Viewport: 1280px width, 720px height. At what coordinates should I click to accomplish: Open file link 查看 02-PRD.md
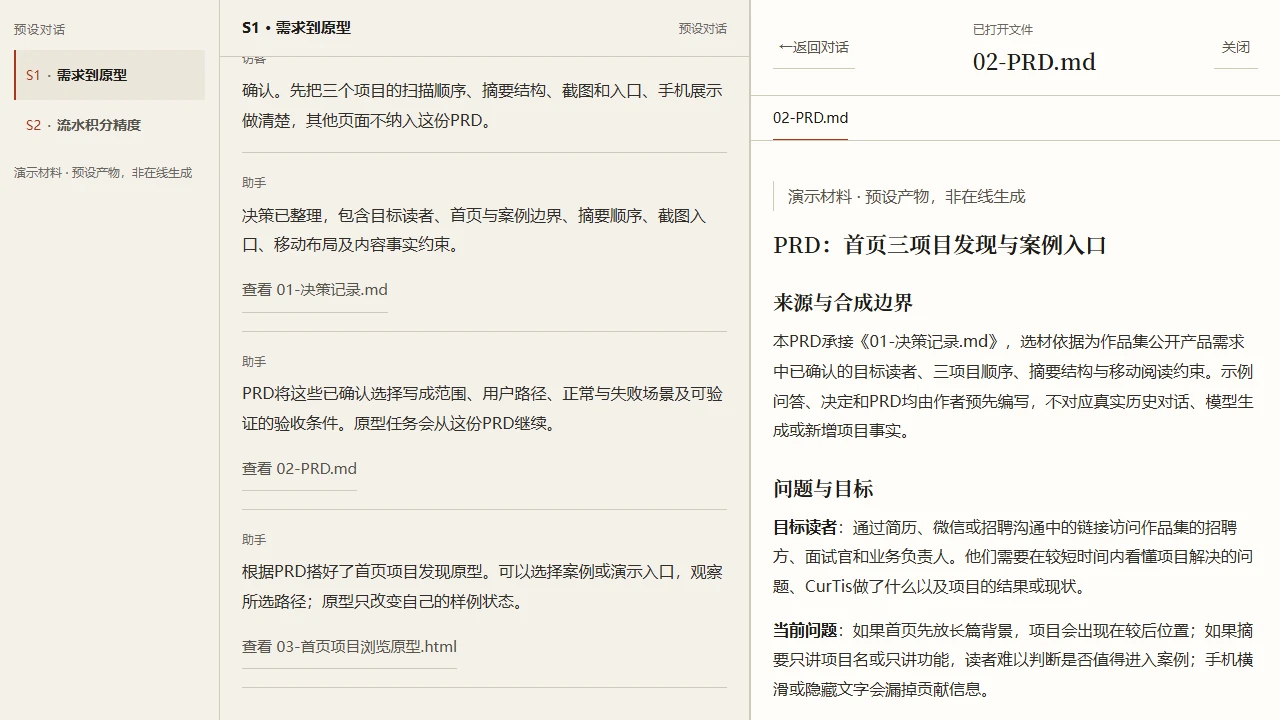point(299,468)
